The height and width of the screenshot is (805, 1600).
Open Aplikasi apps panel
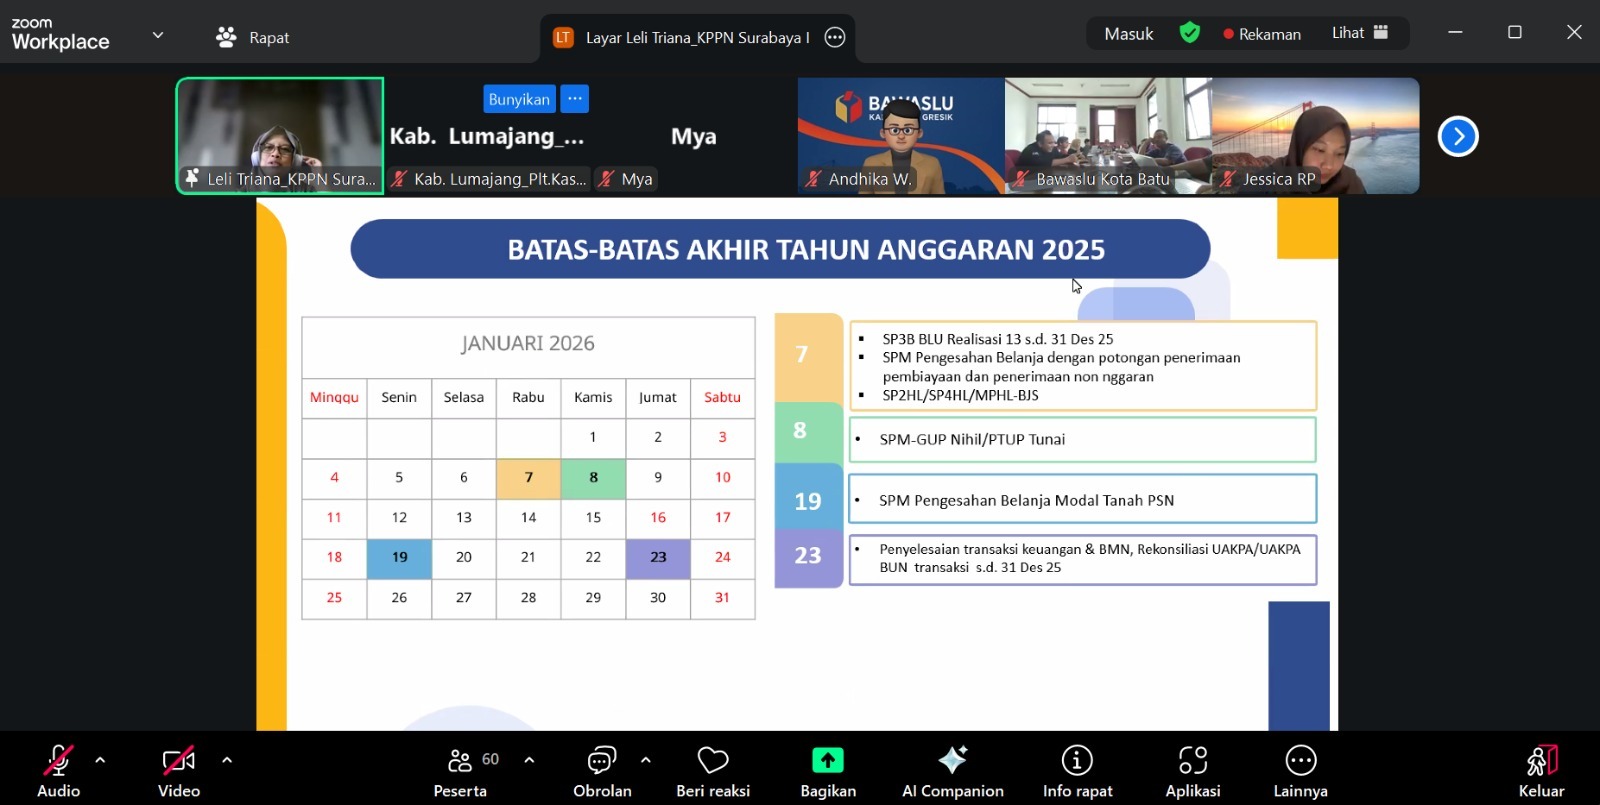coord(1193,772)
